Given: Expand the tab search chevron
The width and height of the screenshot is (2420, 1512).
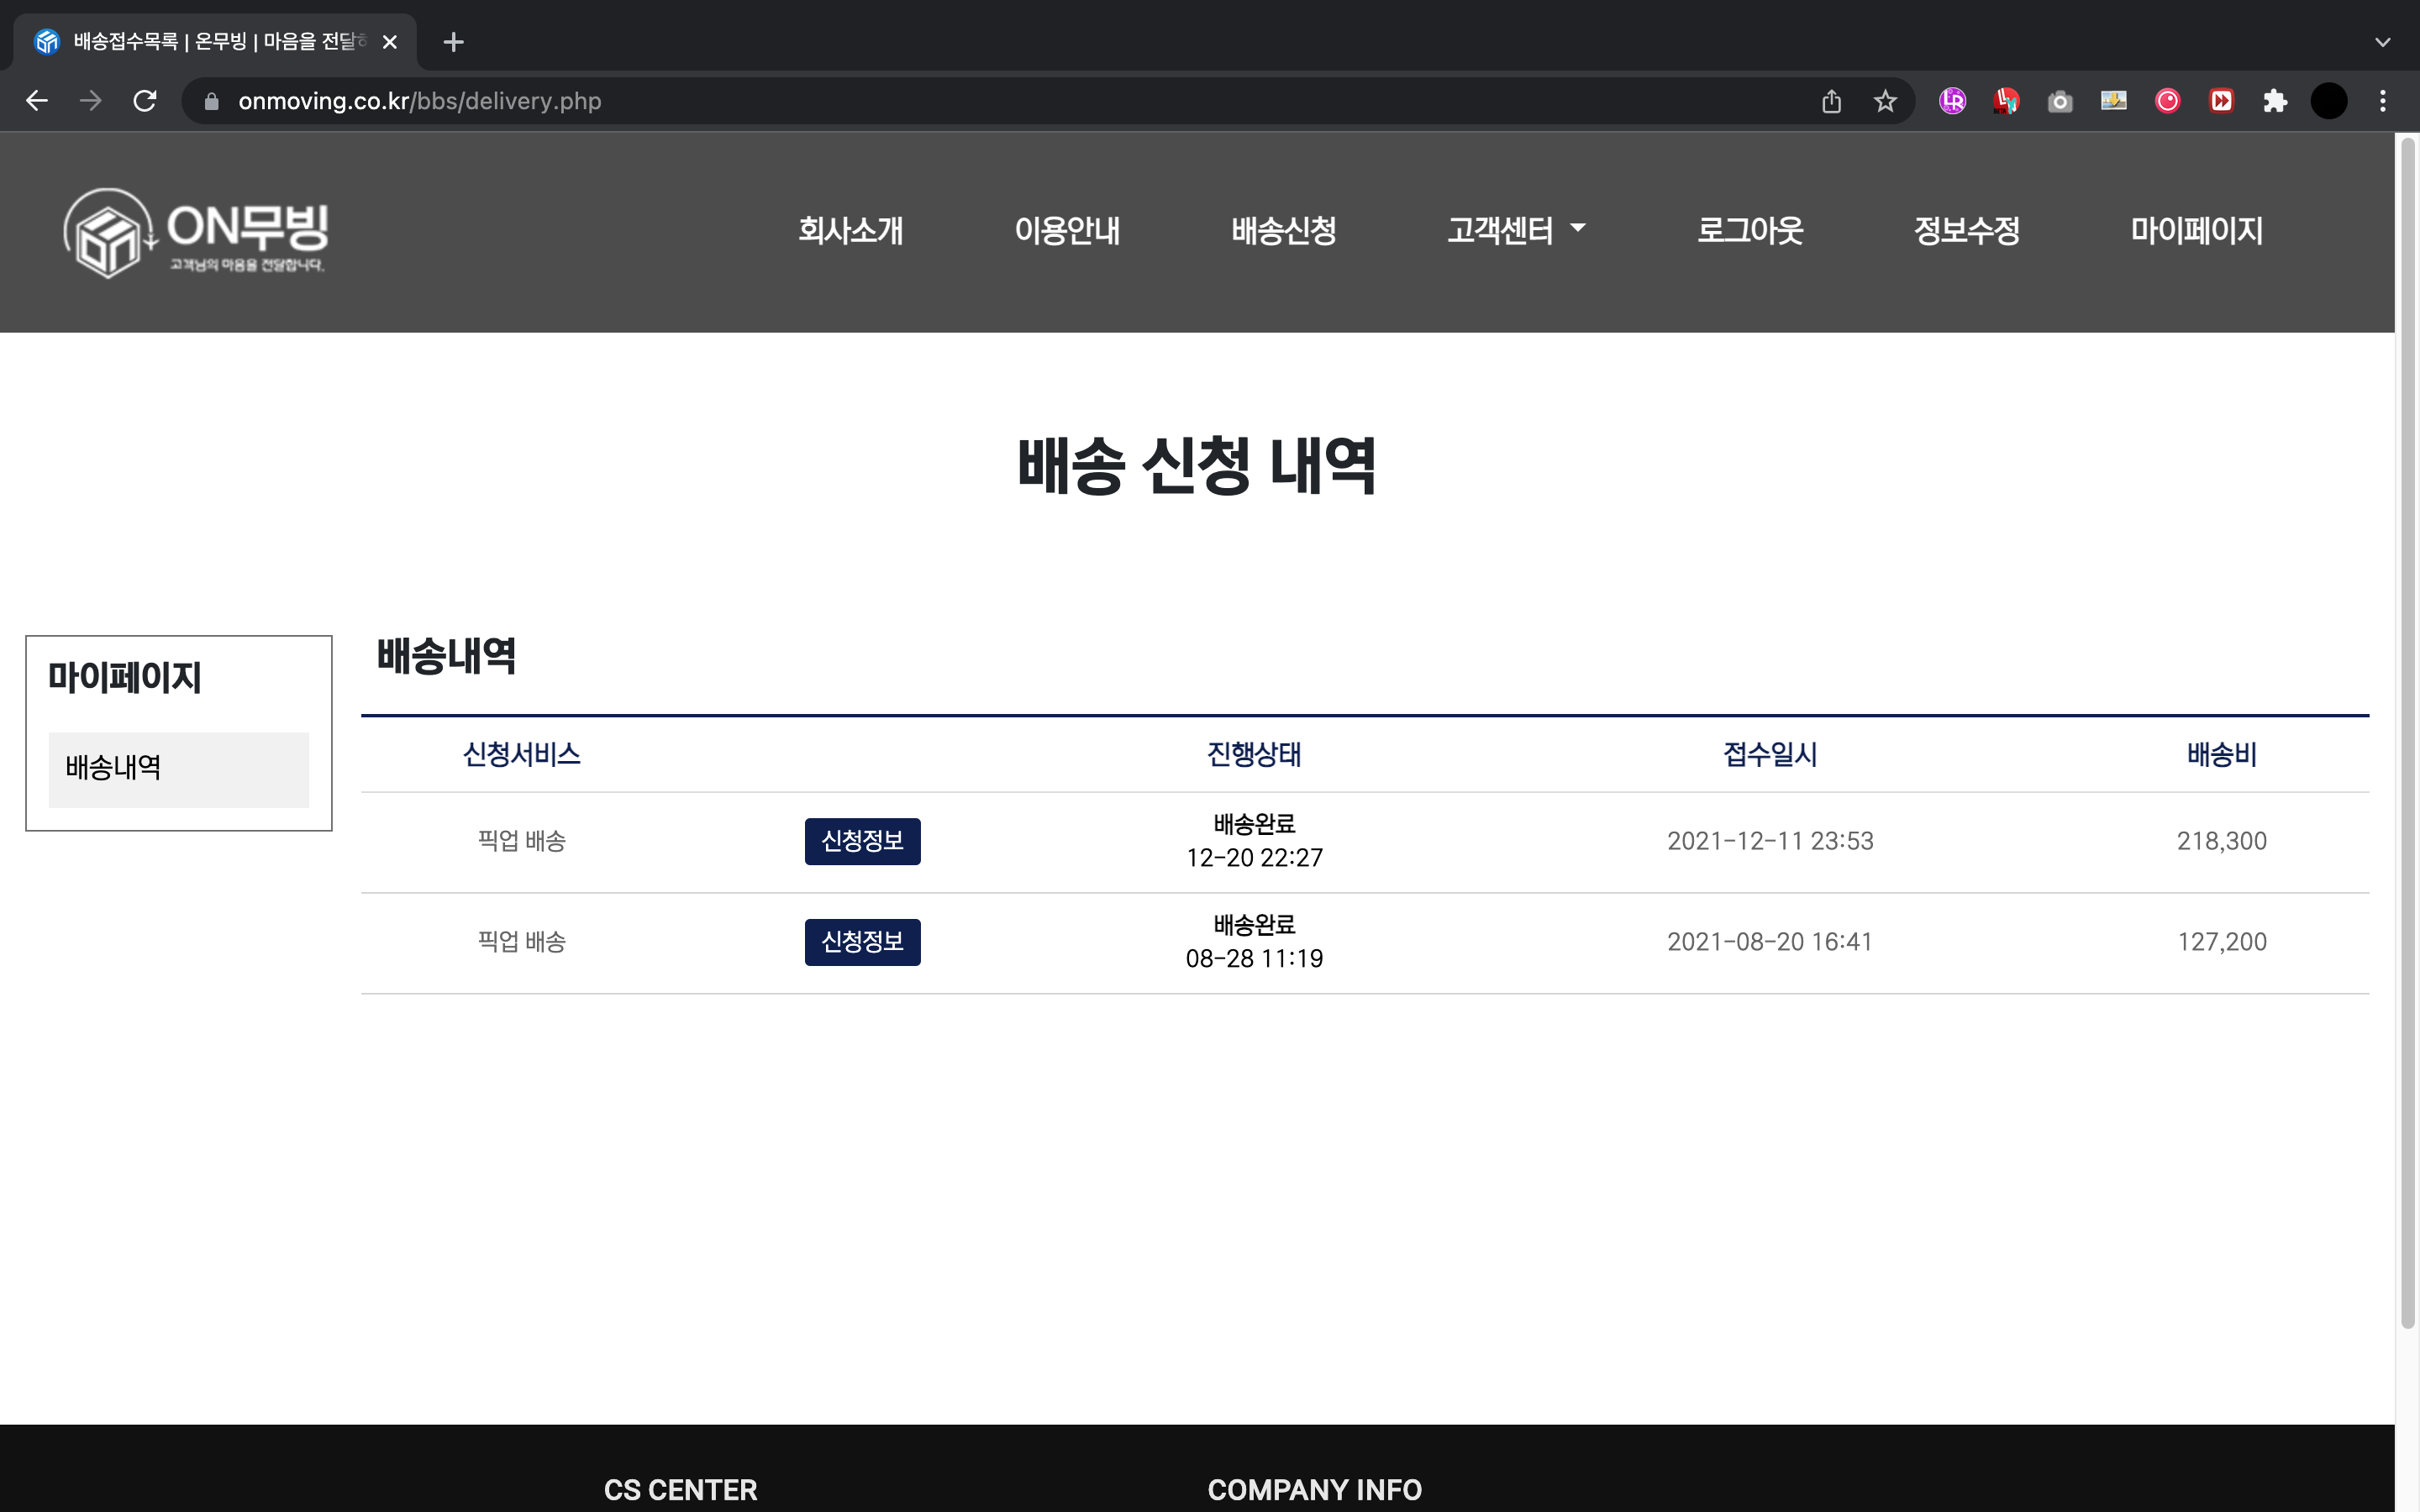Looking at the screenshot, I should pos(2382,42).
